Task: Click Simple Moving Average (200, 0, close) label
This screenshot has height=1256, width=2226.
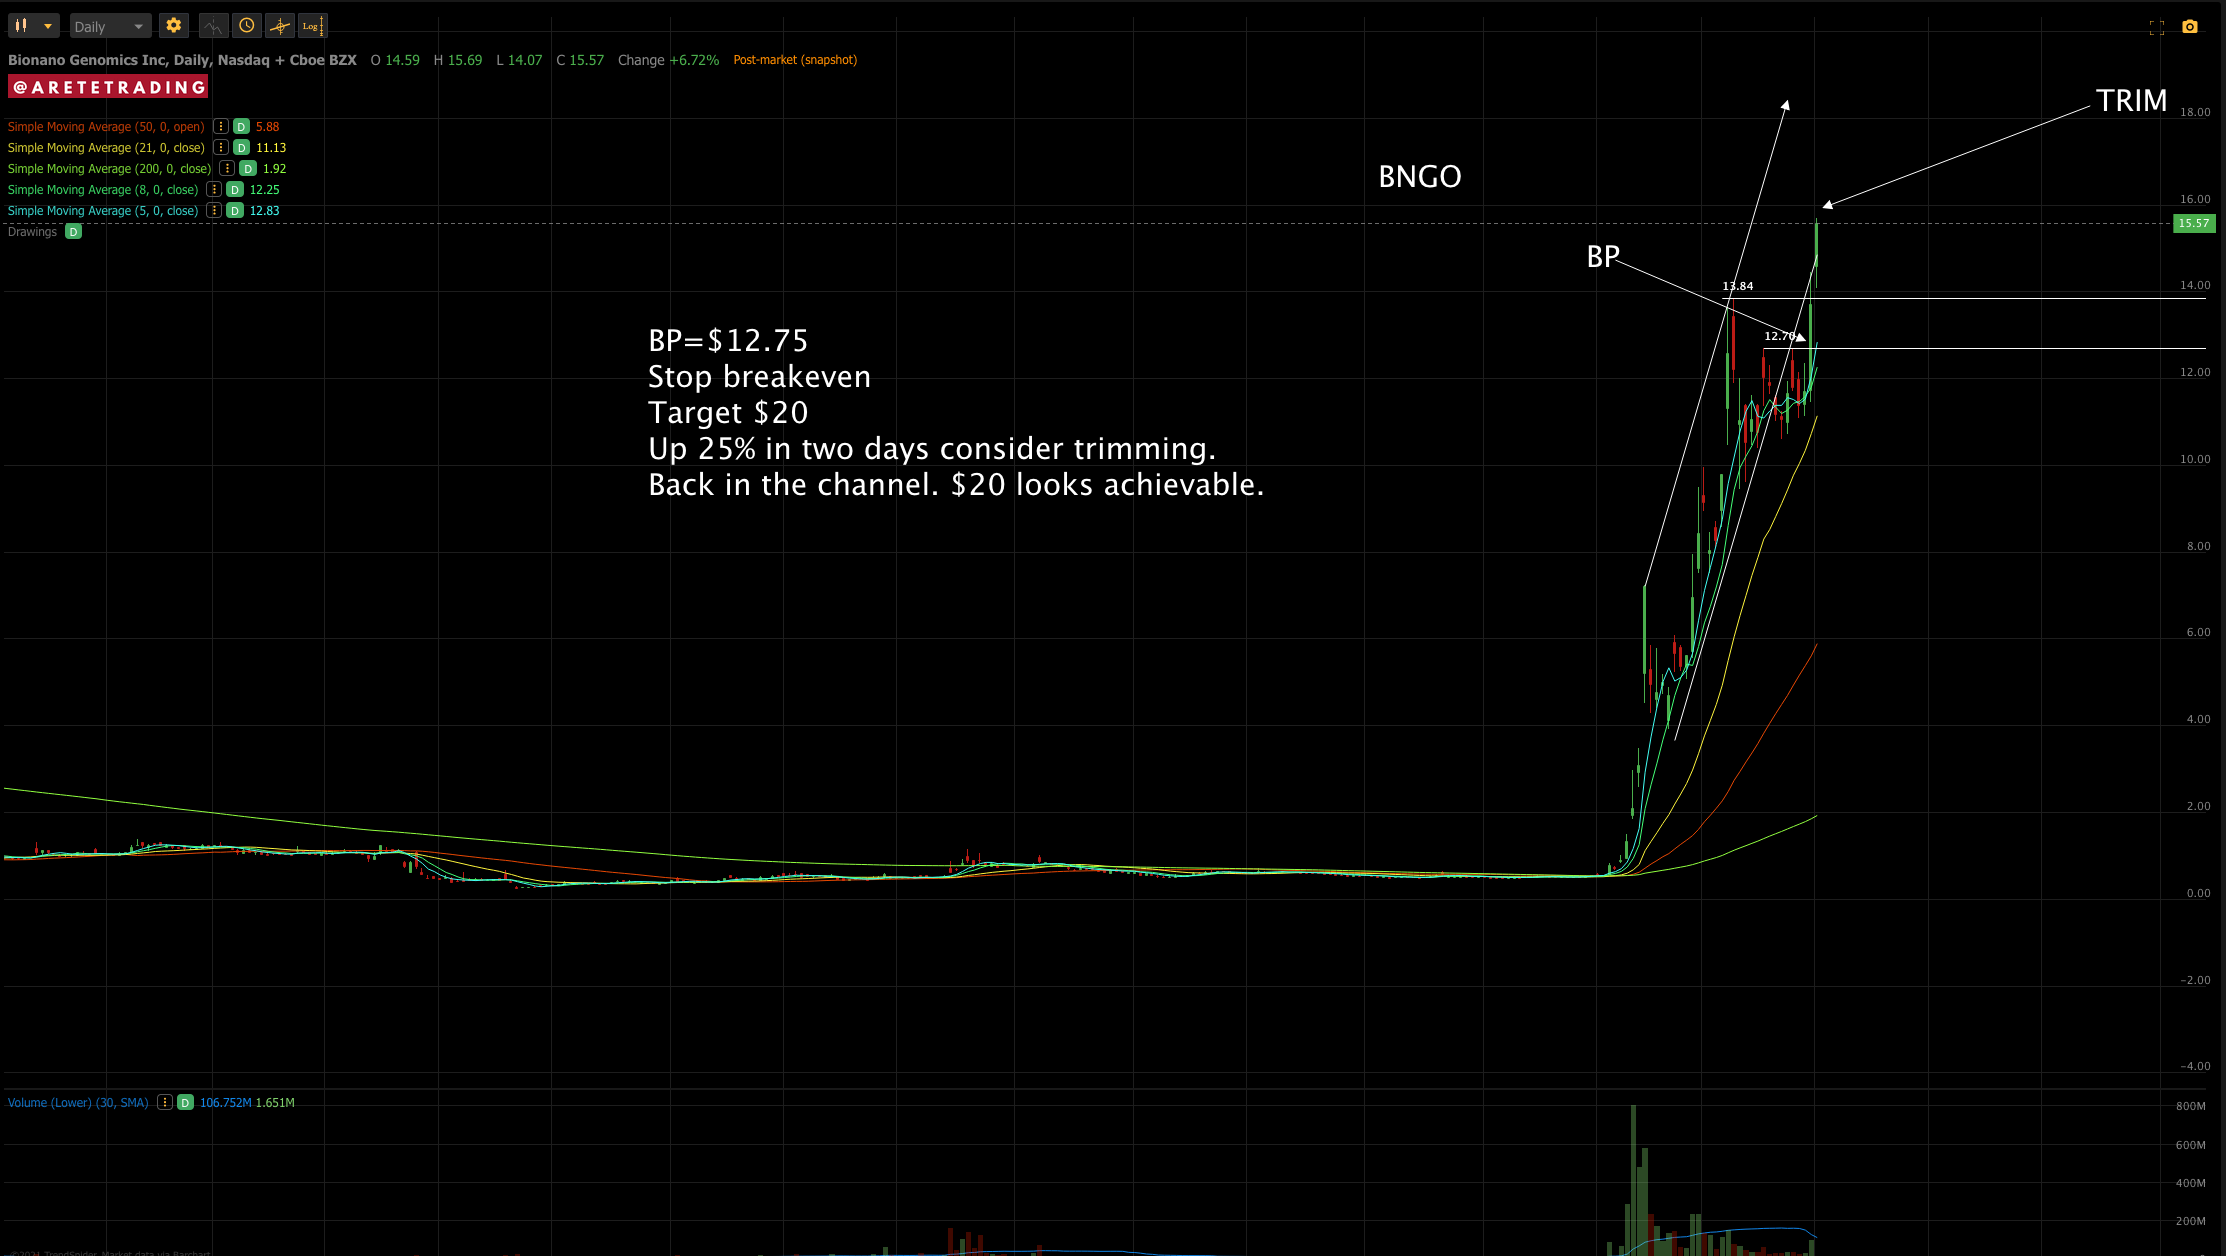Action: click(x=110, y=169)
